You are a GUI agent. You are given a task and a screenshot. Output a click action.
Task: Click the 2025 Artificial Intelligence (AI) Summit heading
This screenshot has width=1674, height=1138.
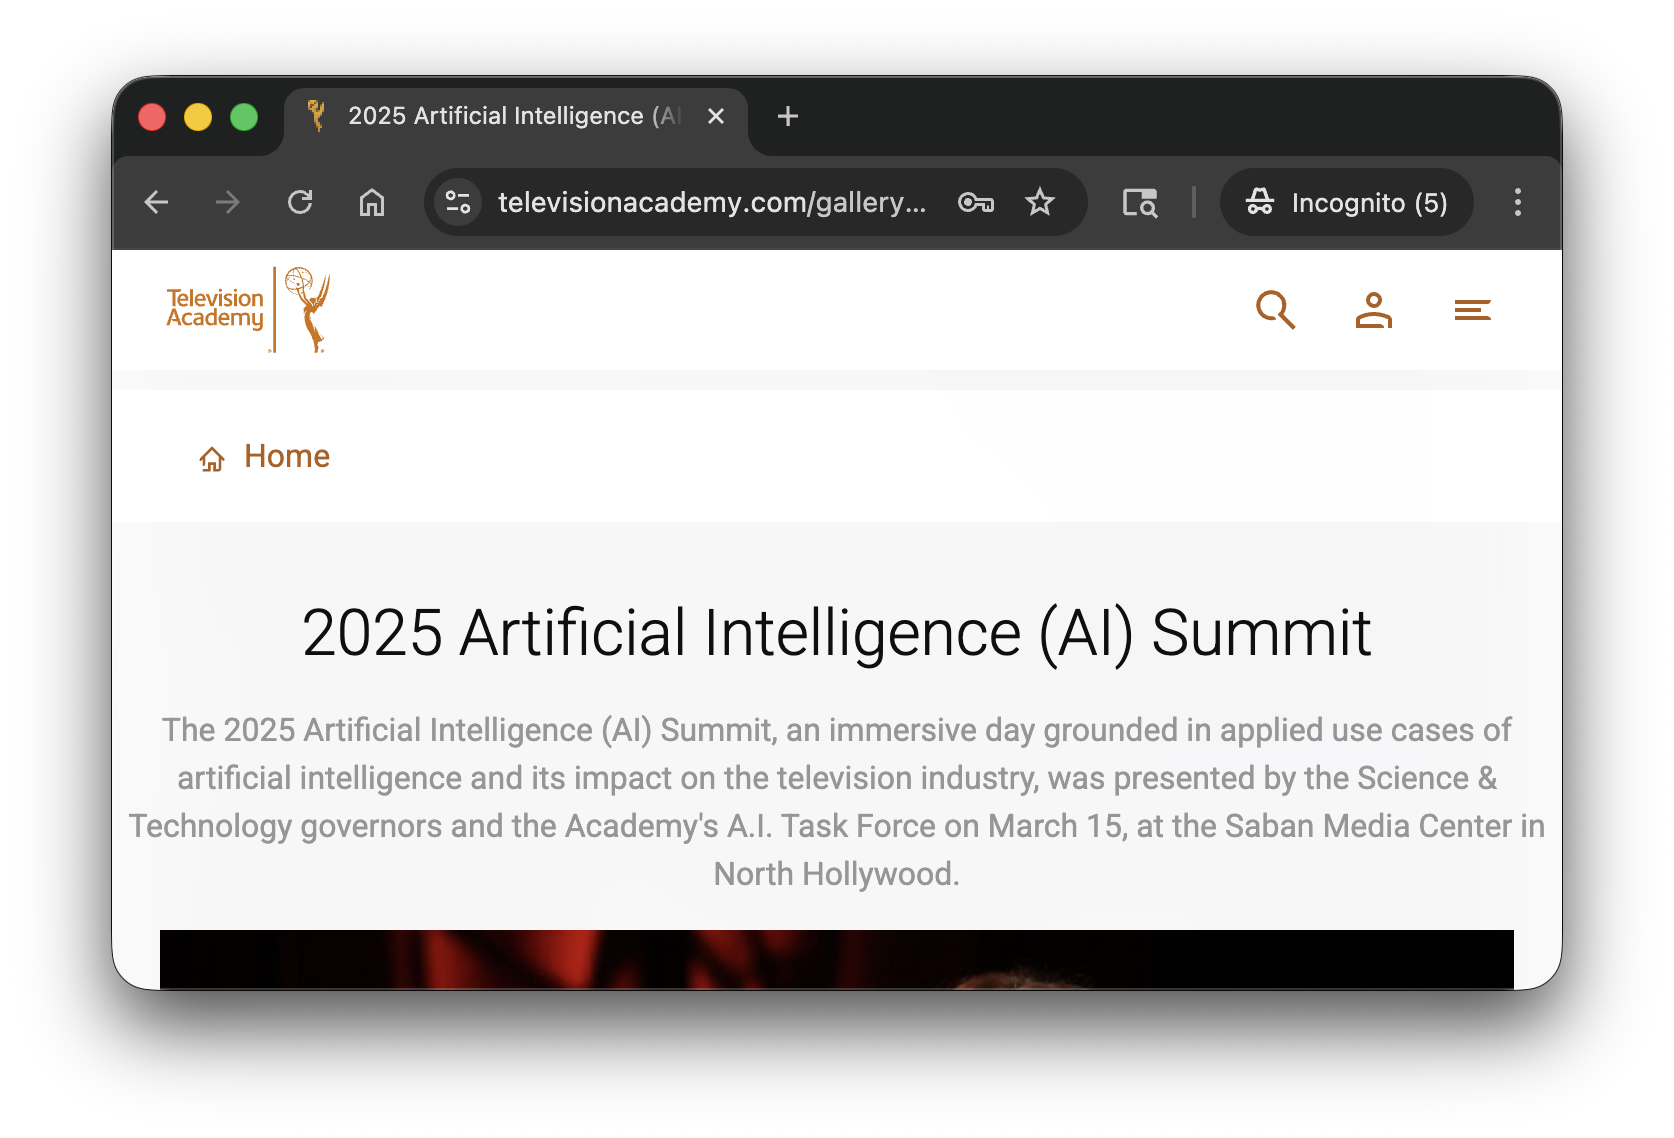point(837,633)
